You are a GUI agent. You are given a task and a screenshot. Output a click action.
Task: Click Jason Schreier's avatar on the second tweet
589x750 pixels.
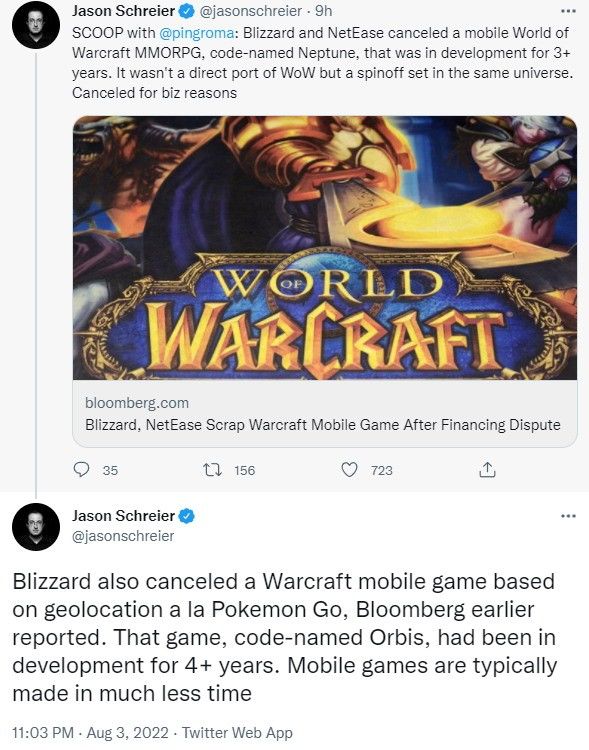click(x=35, y=527)
